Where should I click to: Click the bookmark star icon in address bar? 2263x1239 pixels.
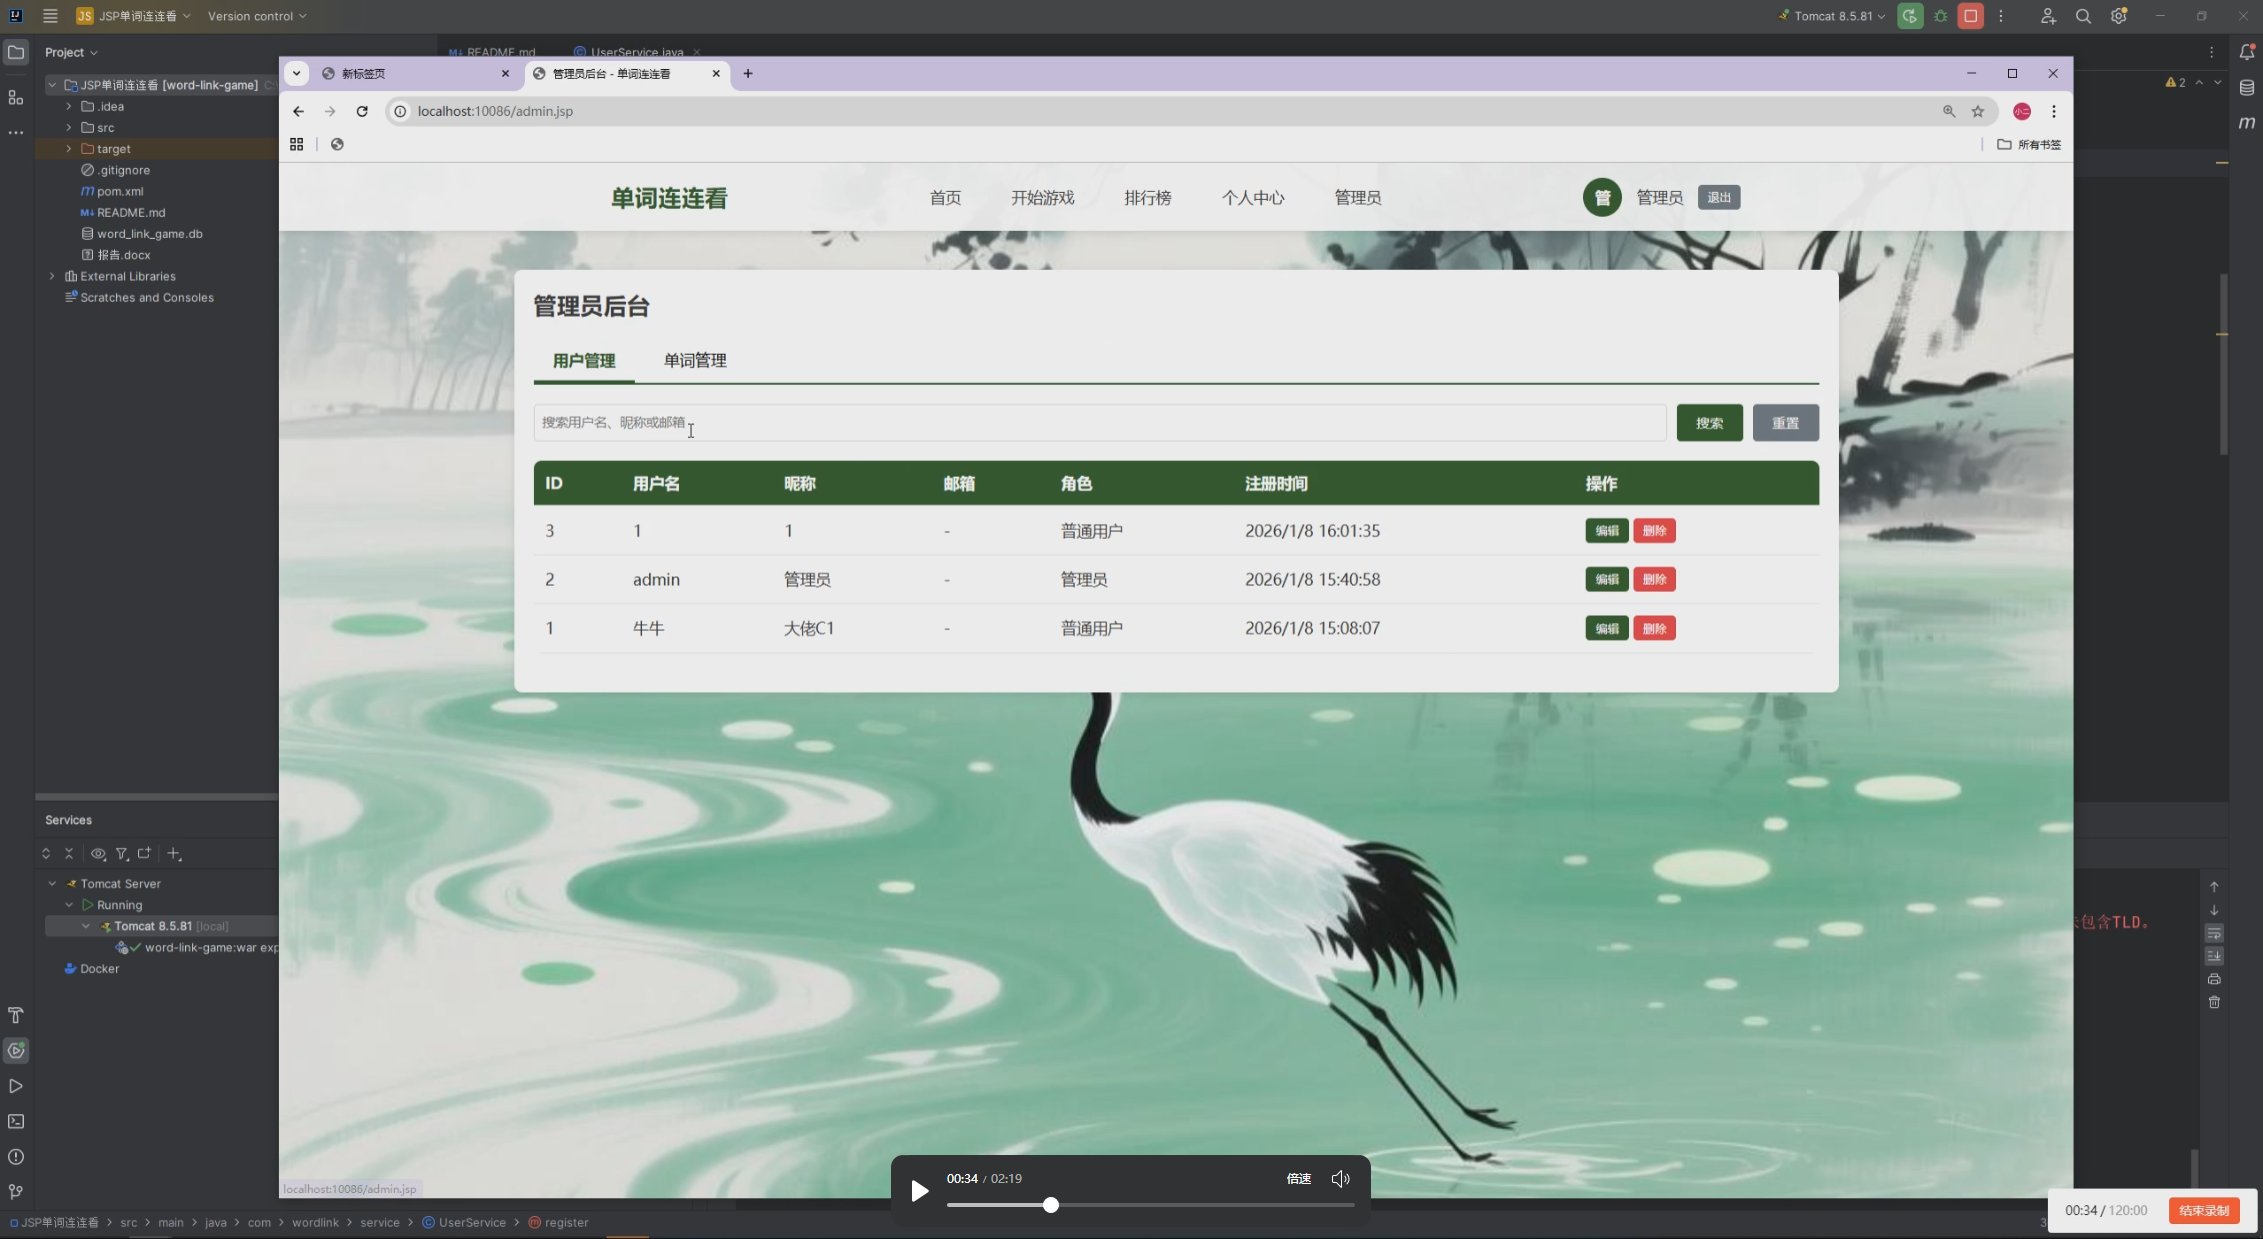[1977, 111]
